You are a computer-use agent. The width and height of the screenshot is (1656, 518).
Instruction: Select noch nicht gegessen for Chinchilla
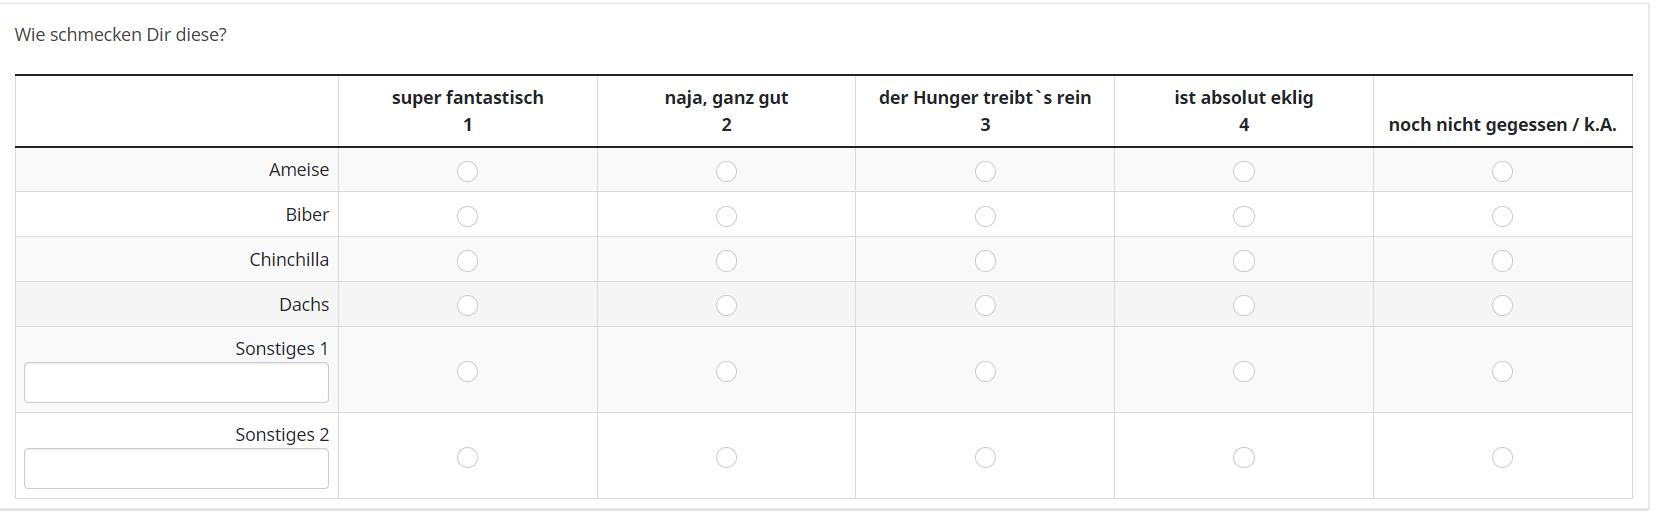click(1502, 261)
